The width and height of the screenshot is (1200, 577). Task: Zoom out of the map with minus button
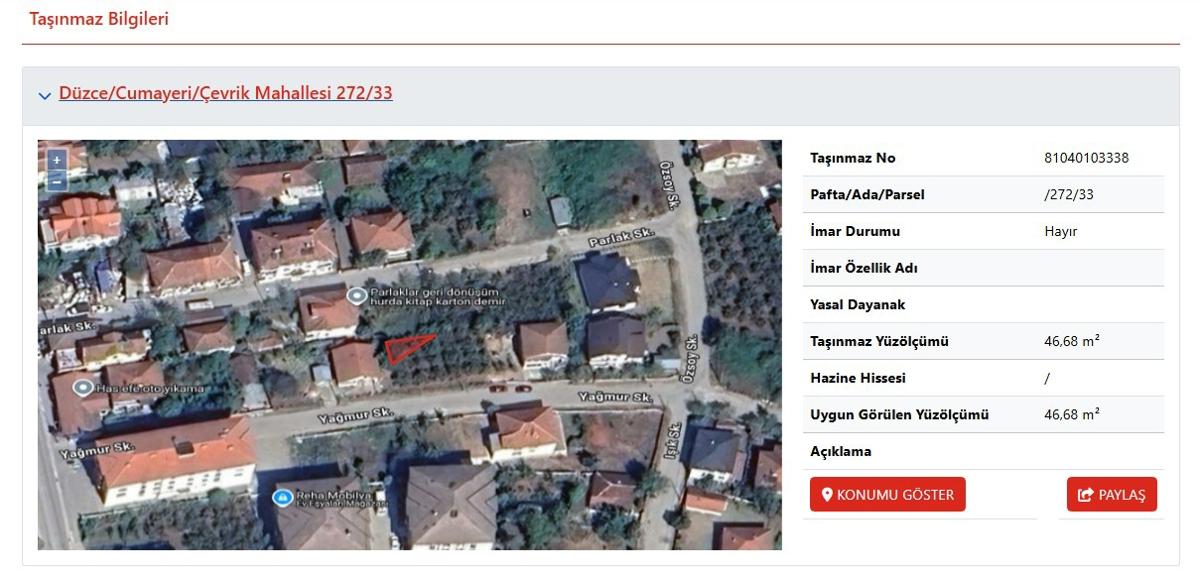(57, 181)
